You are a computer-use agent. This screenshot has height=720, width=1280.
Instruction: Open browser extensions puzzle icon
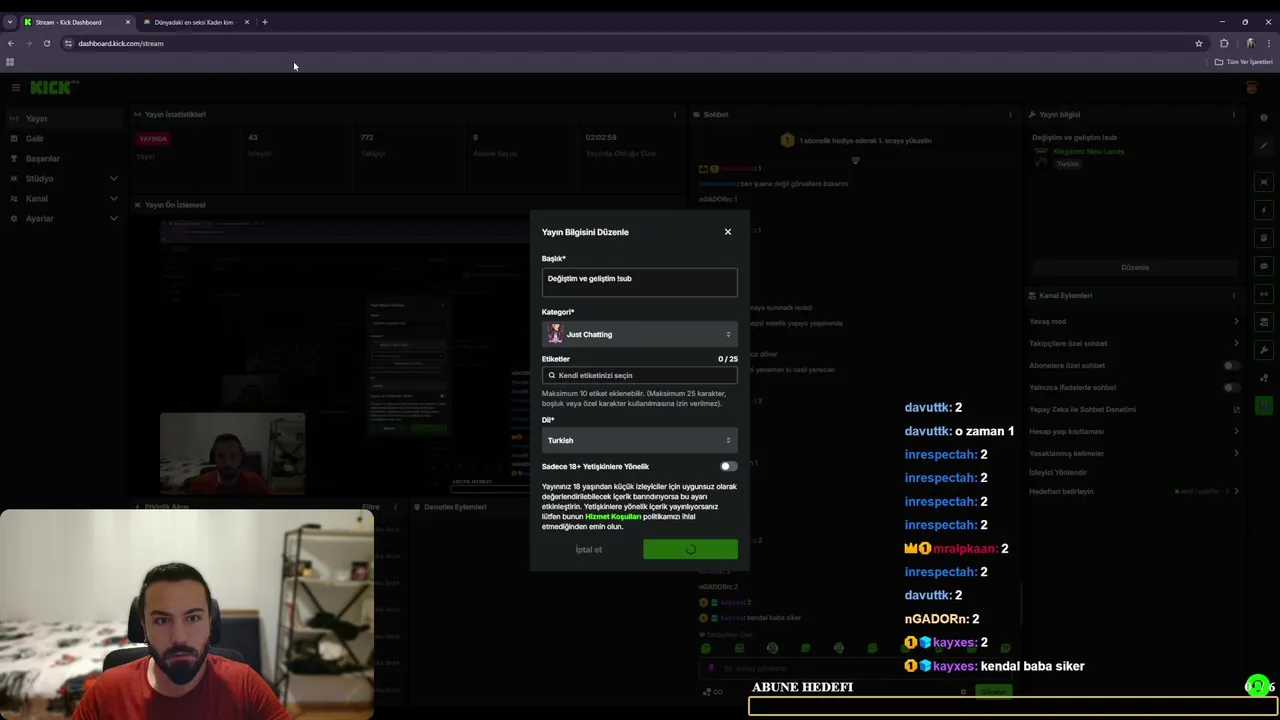(1224, 43)
